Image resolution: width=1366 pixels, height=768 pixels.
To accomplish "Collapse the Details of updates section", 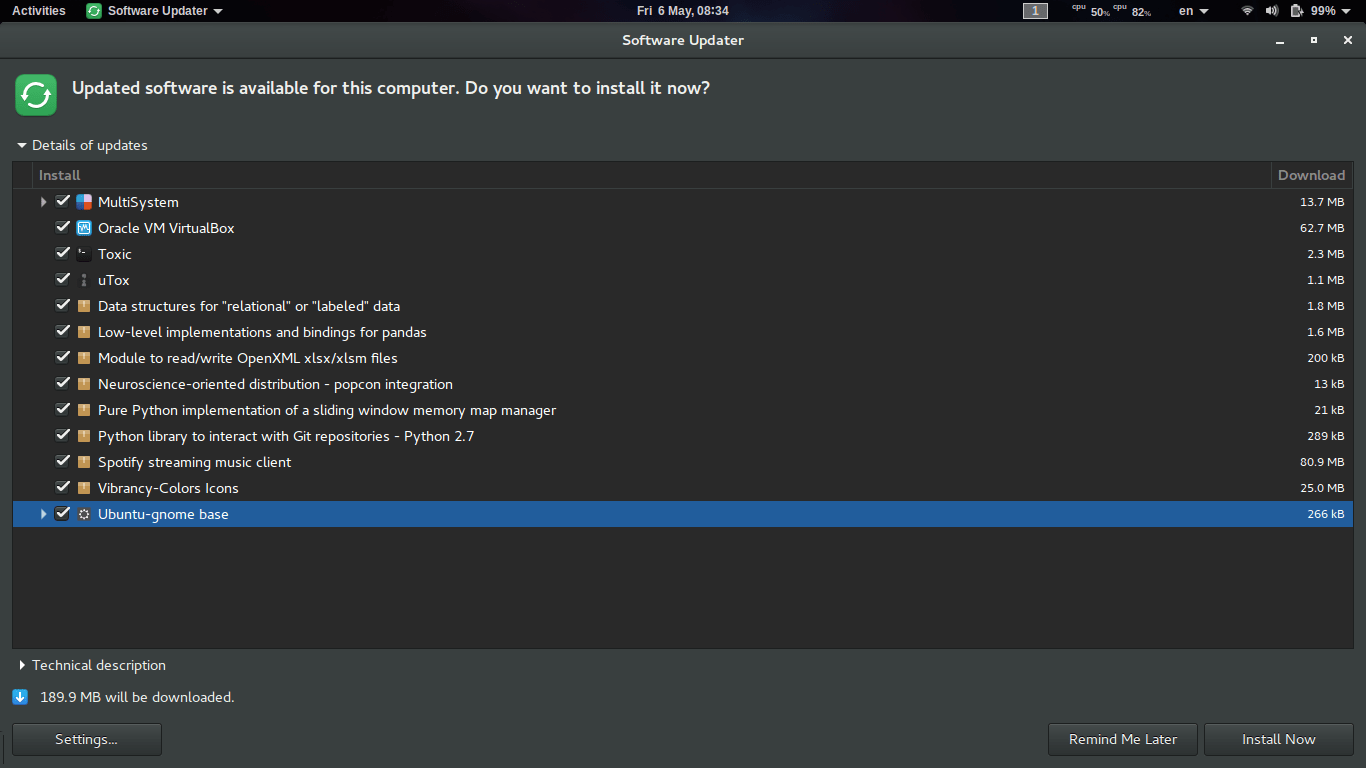I will coord(22,145).
